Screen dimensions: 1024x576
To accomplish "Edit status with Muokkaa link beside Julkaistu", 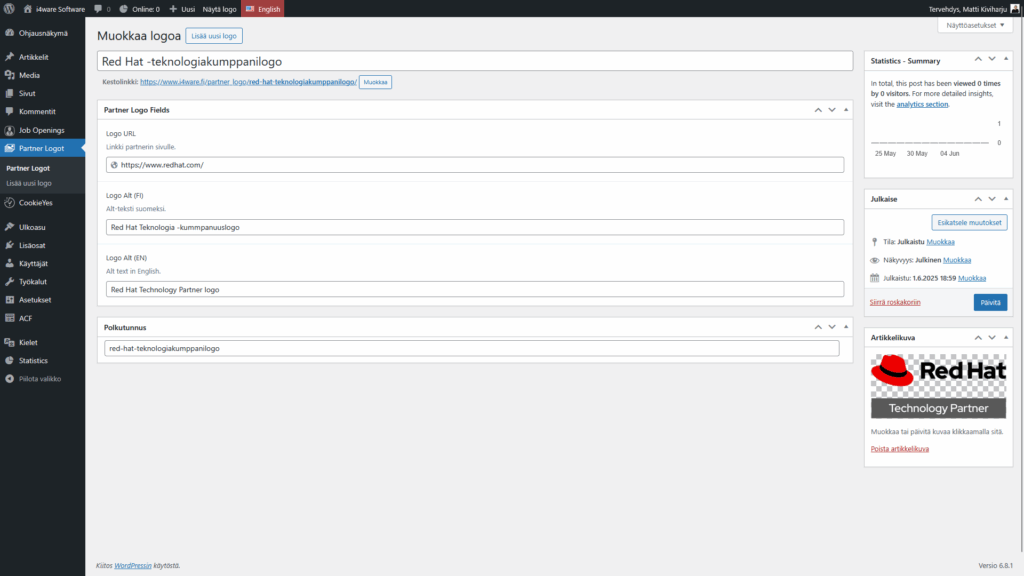I will tap(940, 242).
